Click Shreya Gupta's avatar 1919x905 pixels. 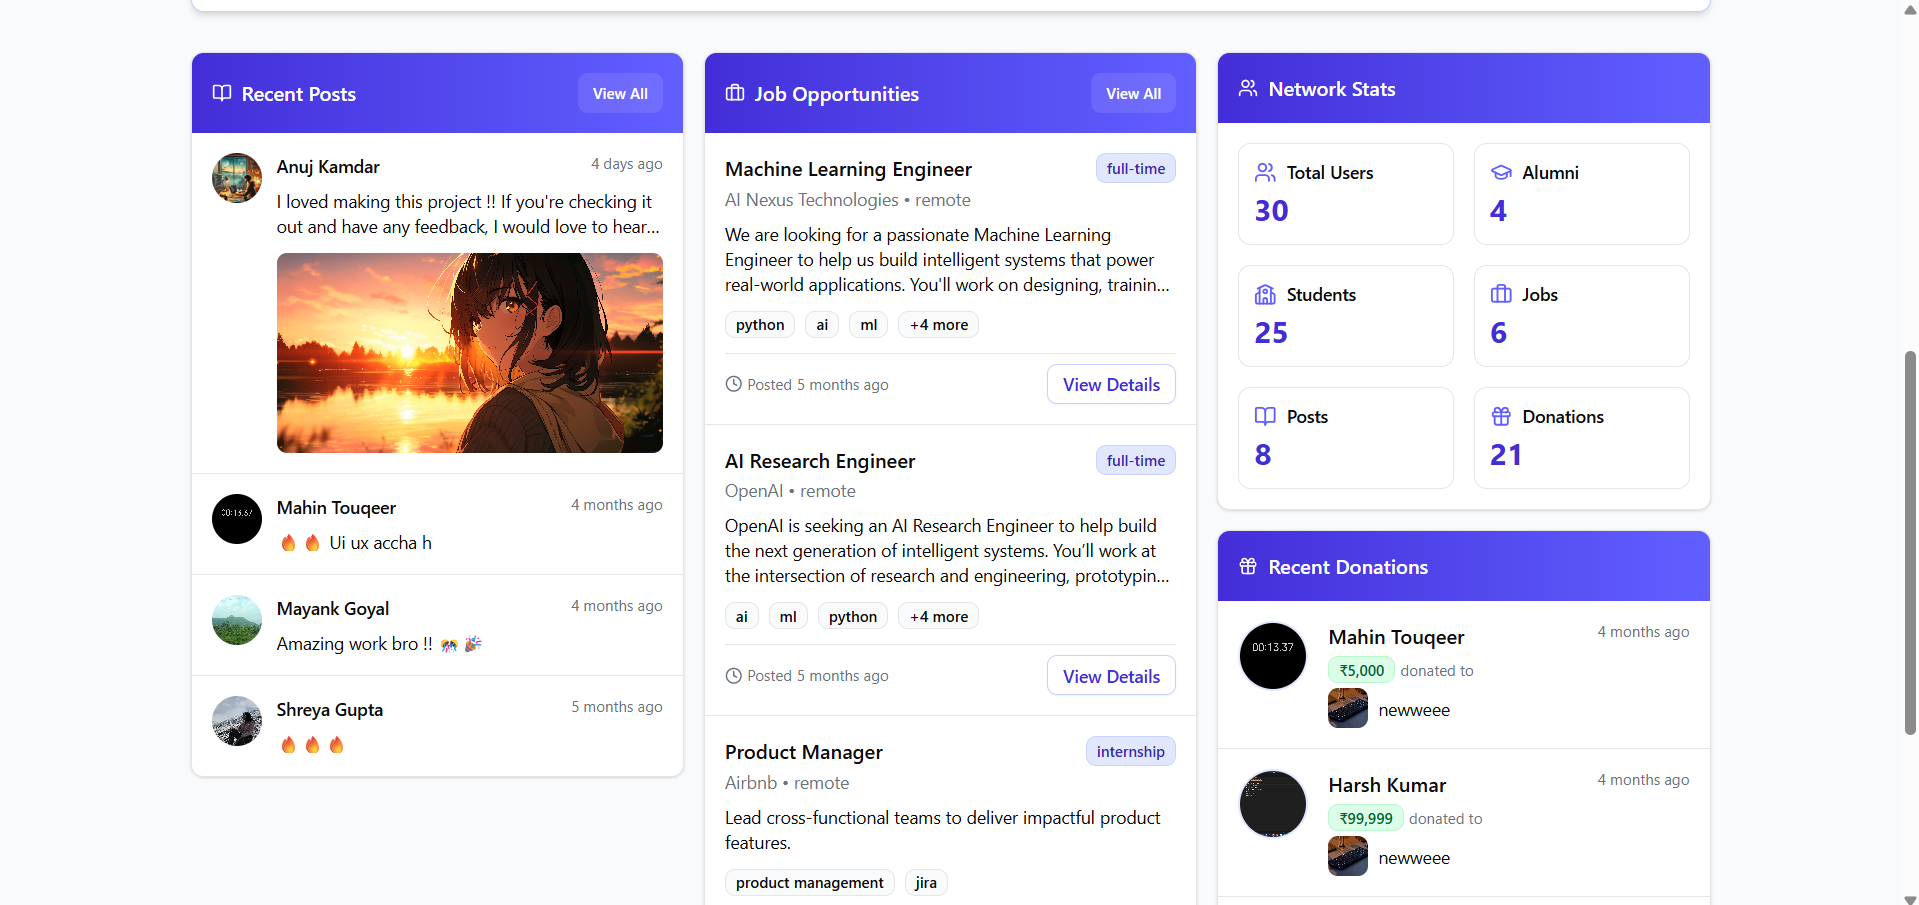coord(237,721)
